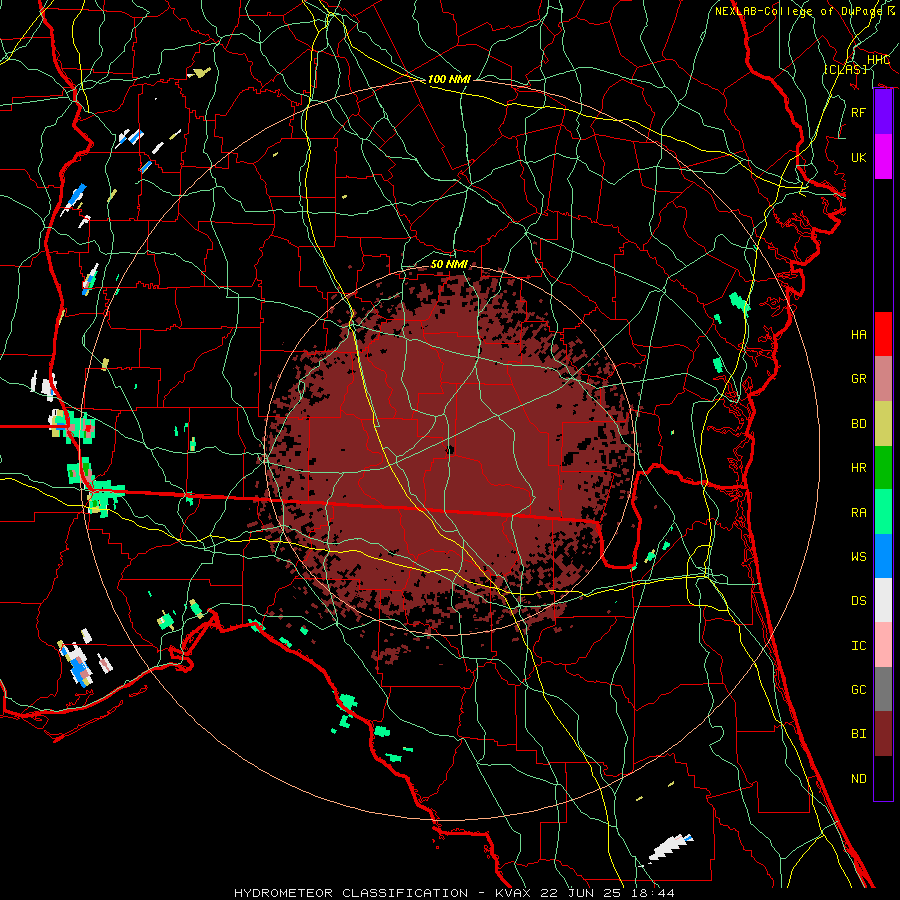Click the NEXLAB-College of DuPage text
This screenshot has height=900, width=900.
[x=798, y=11]
